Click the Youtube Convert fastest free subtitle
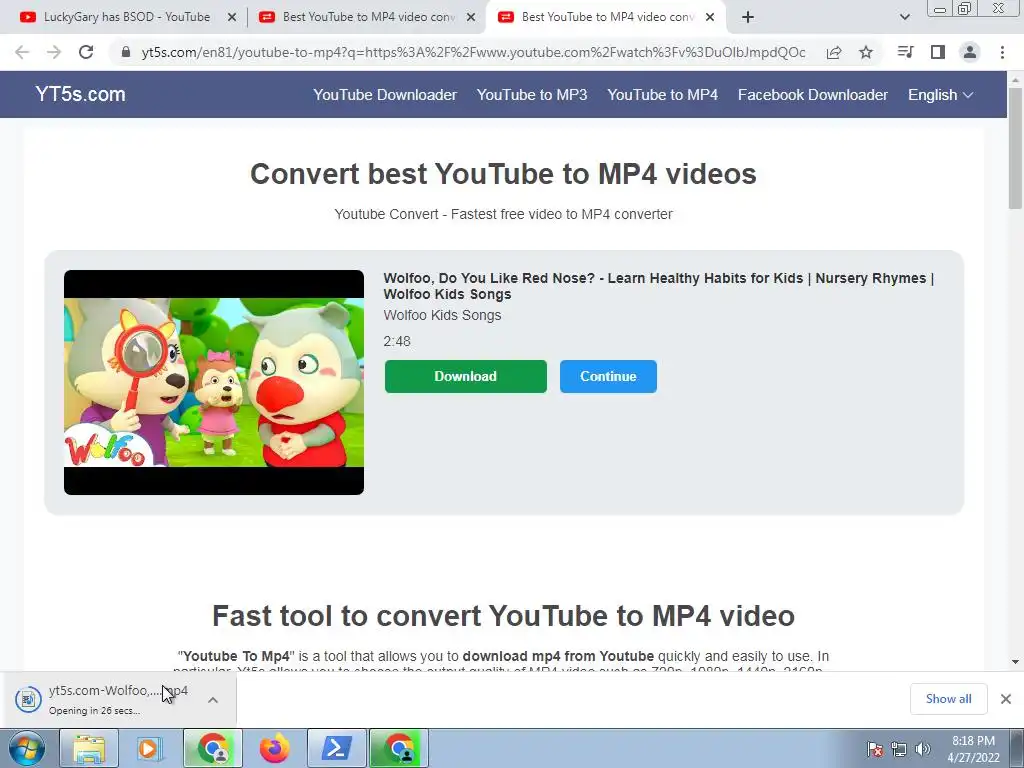 pyautogui.click(x=503, y=214)
